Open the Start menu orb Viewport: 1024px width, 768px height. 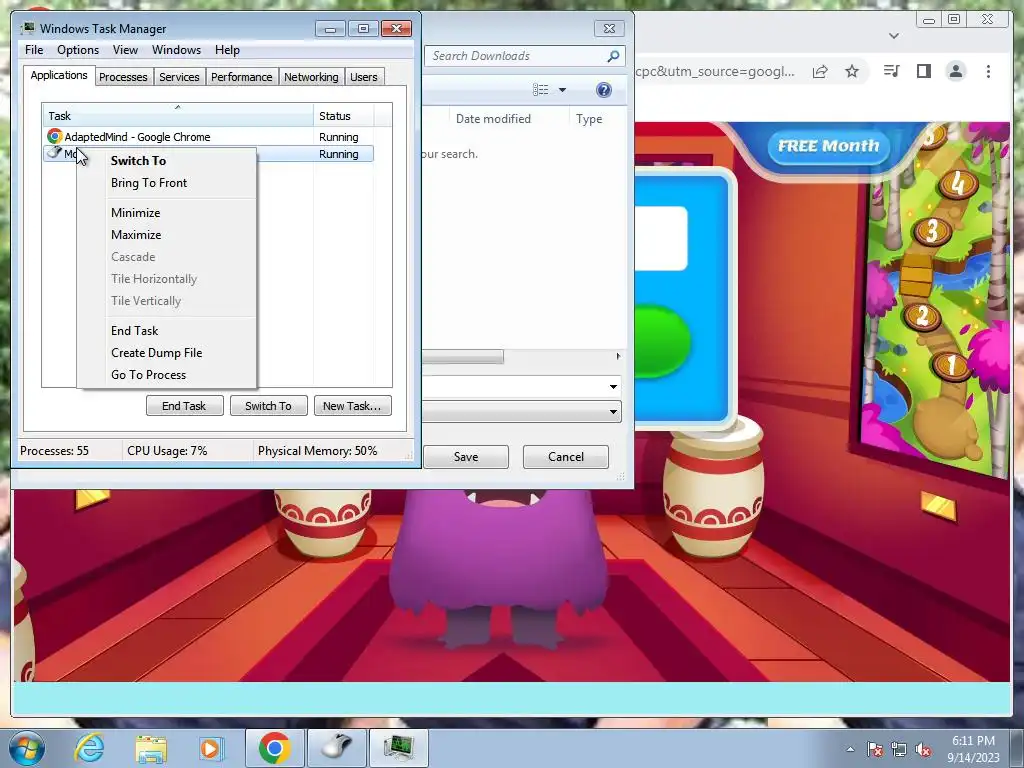[x=27, y=748]
